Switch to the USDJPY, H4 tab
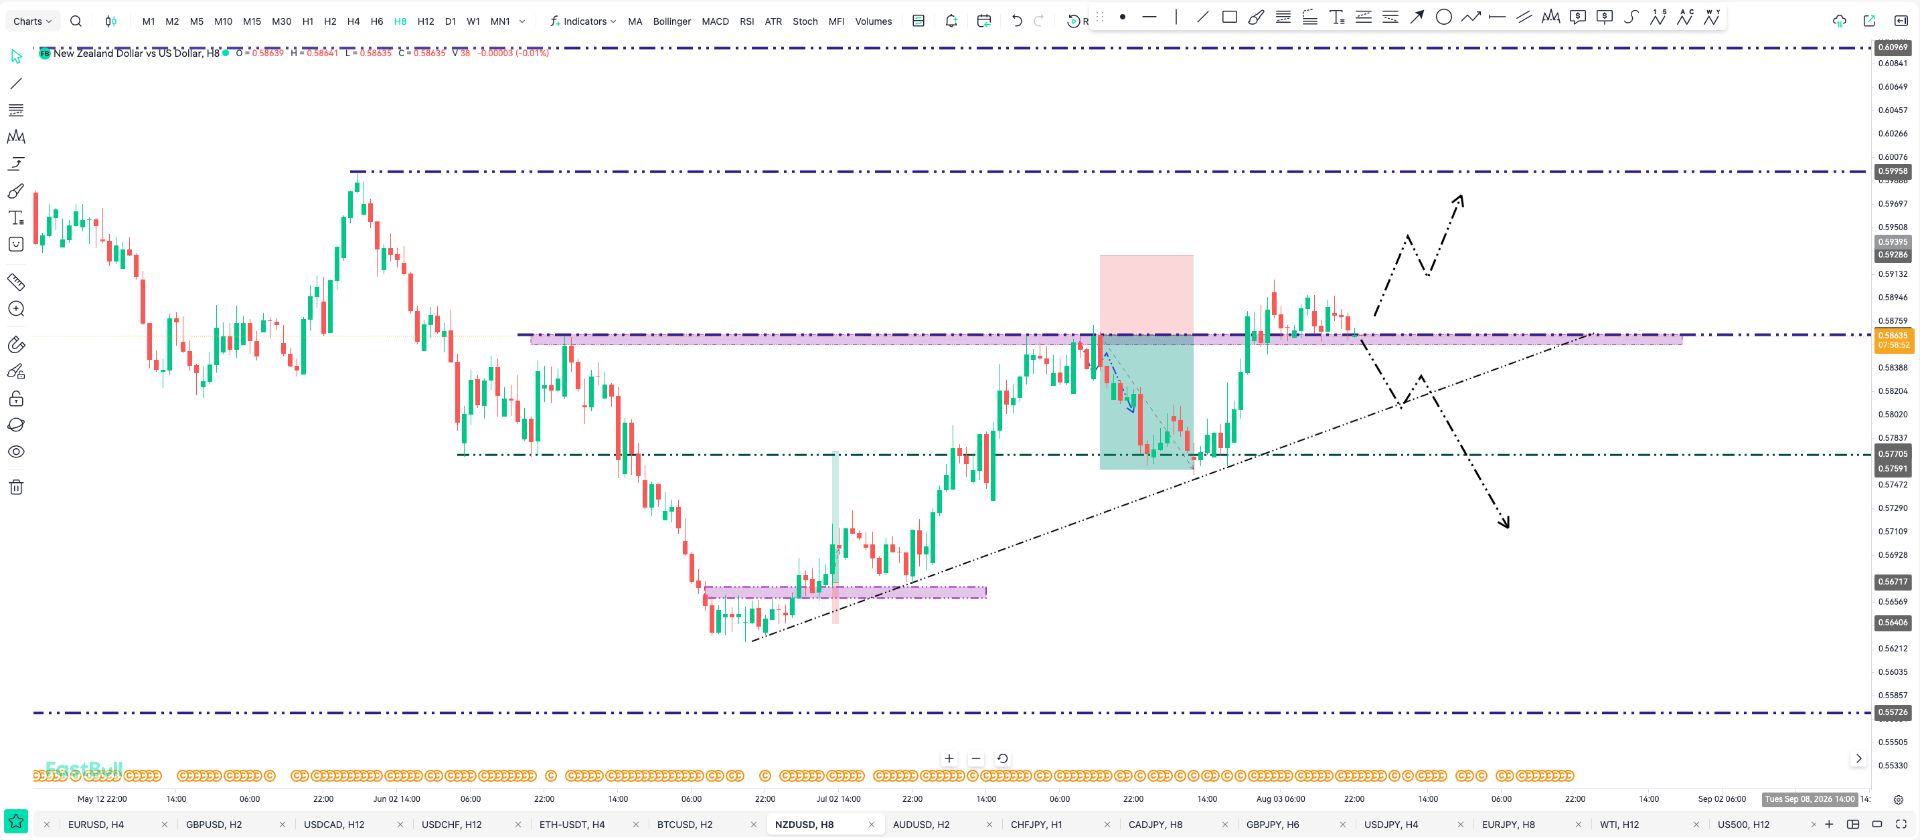The height and width of the screenshot is (840, 1920). click(1391, 825)
